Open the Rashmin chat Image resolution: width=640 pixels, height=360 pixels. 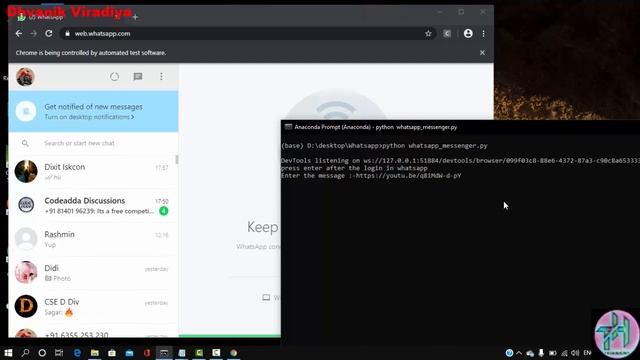click(x=93, y=239)
